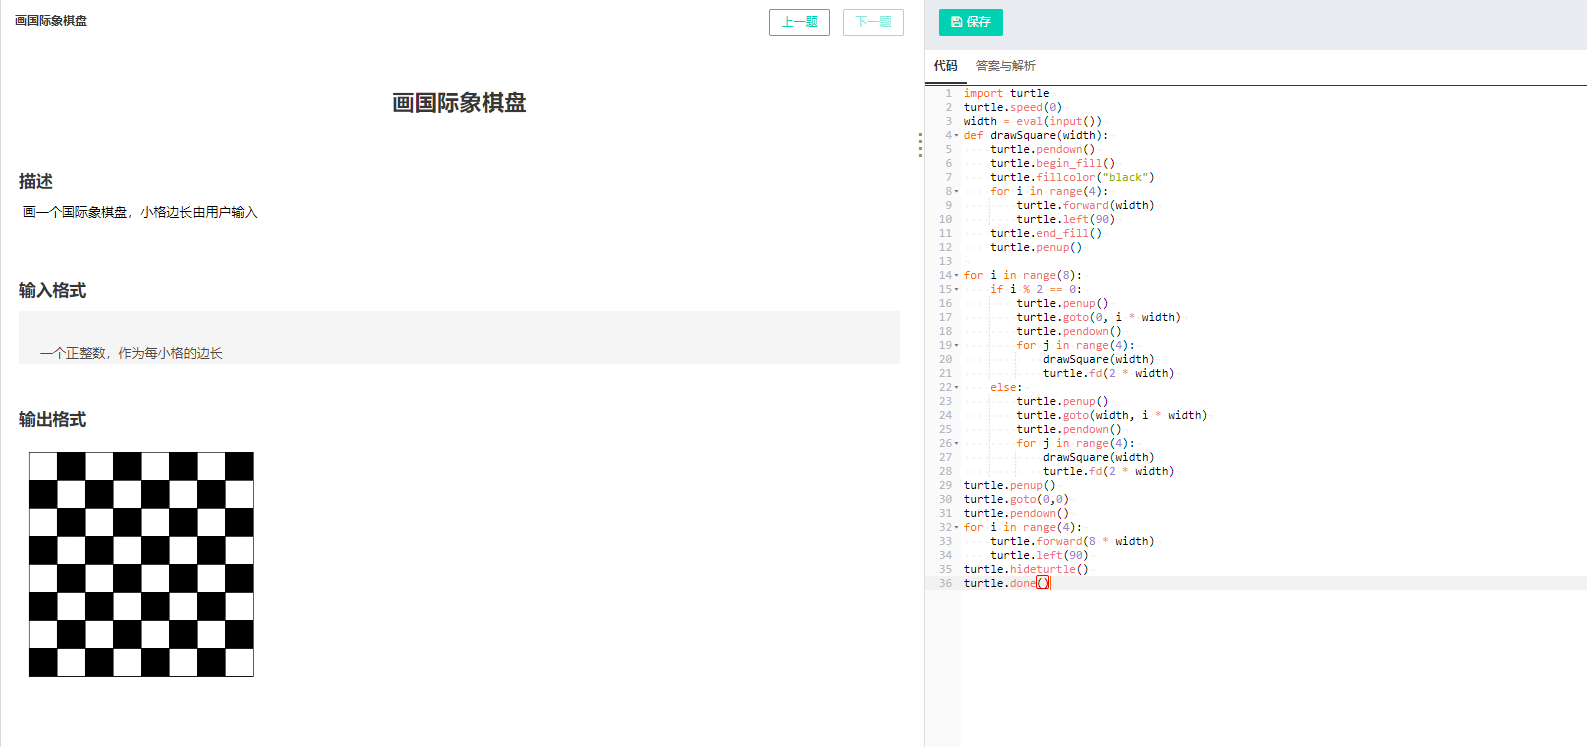The image size is (1587, 747).
Task: Click the 画国际象棋盘 breadcrumb title at top left
Action: (51, 21)
